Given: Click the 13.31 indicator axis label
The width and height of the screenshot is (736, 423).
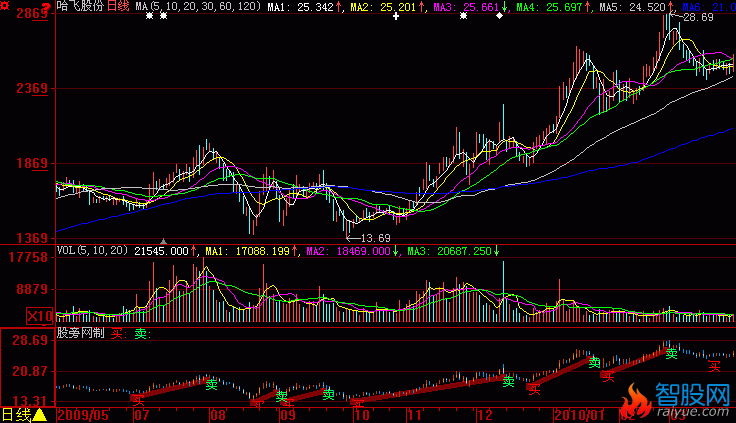Looking at the screenshot, I should (x=30, y=401).
